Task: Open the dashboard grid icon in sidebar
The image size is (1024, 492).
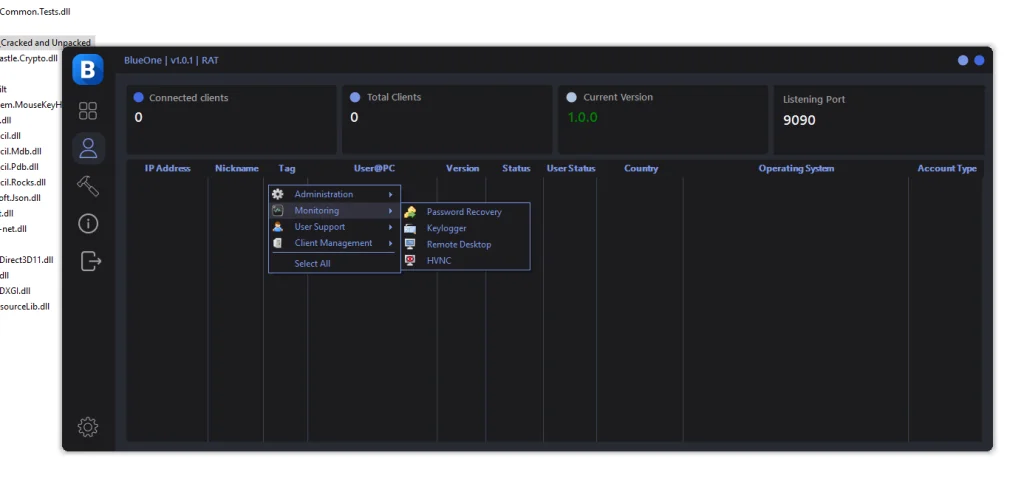Action: (x=88, y=111)
